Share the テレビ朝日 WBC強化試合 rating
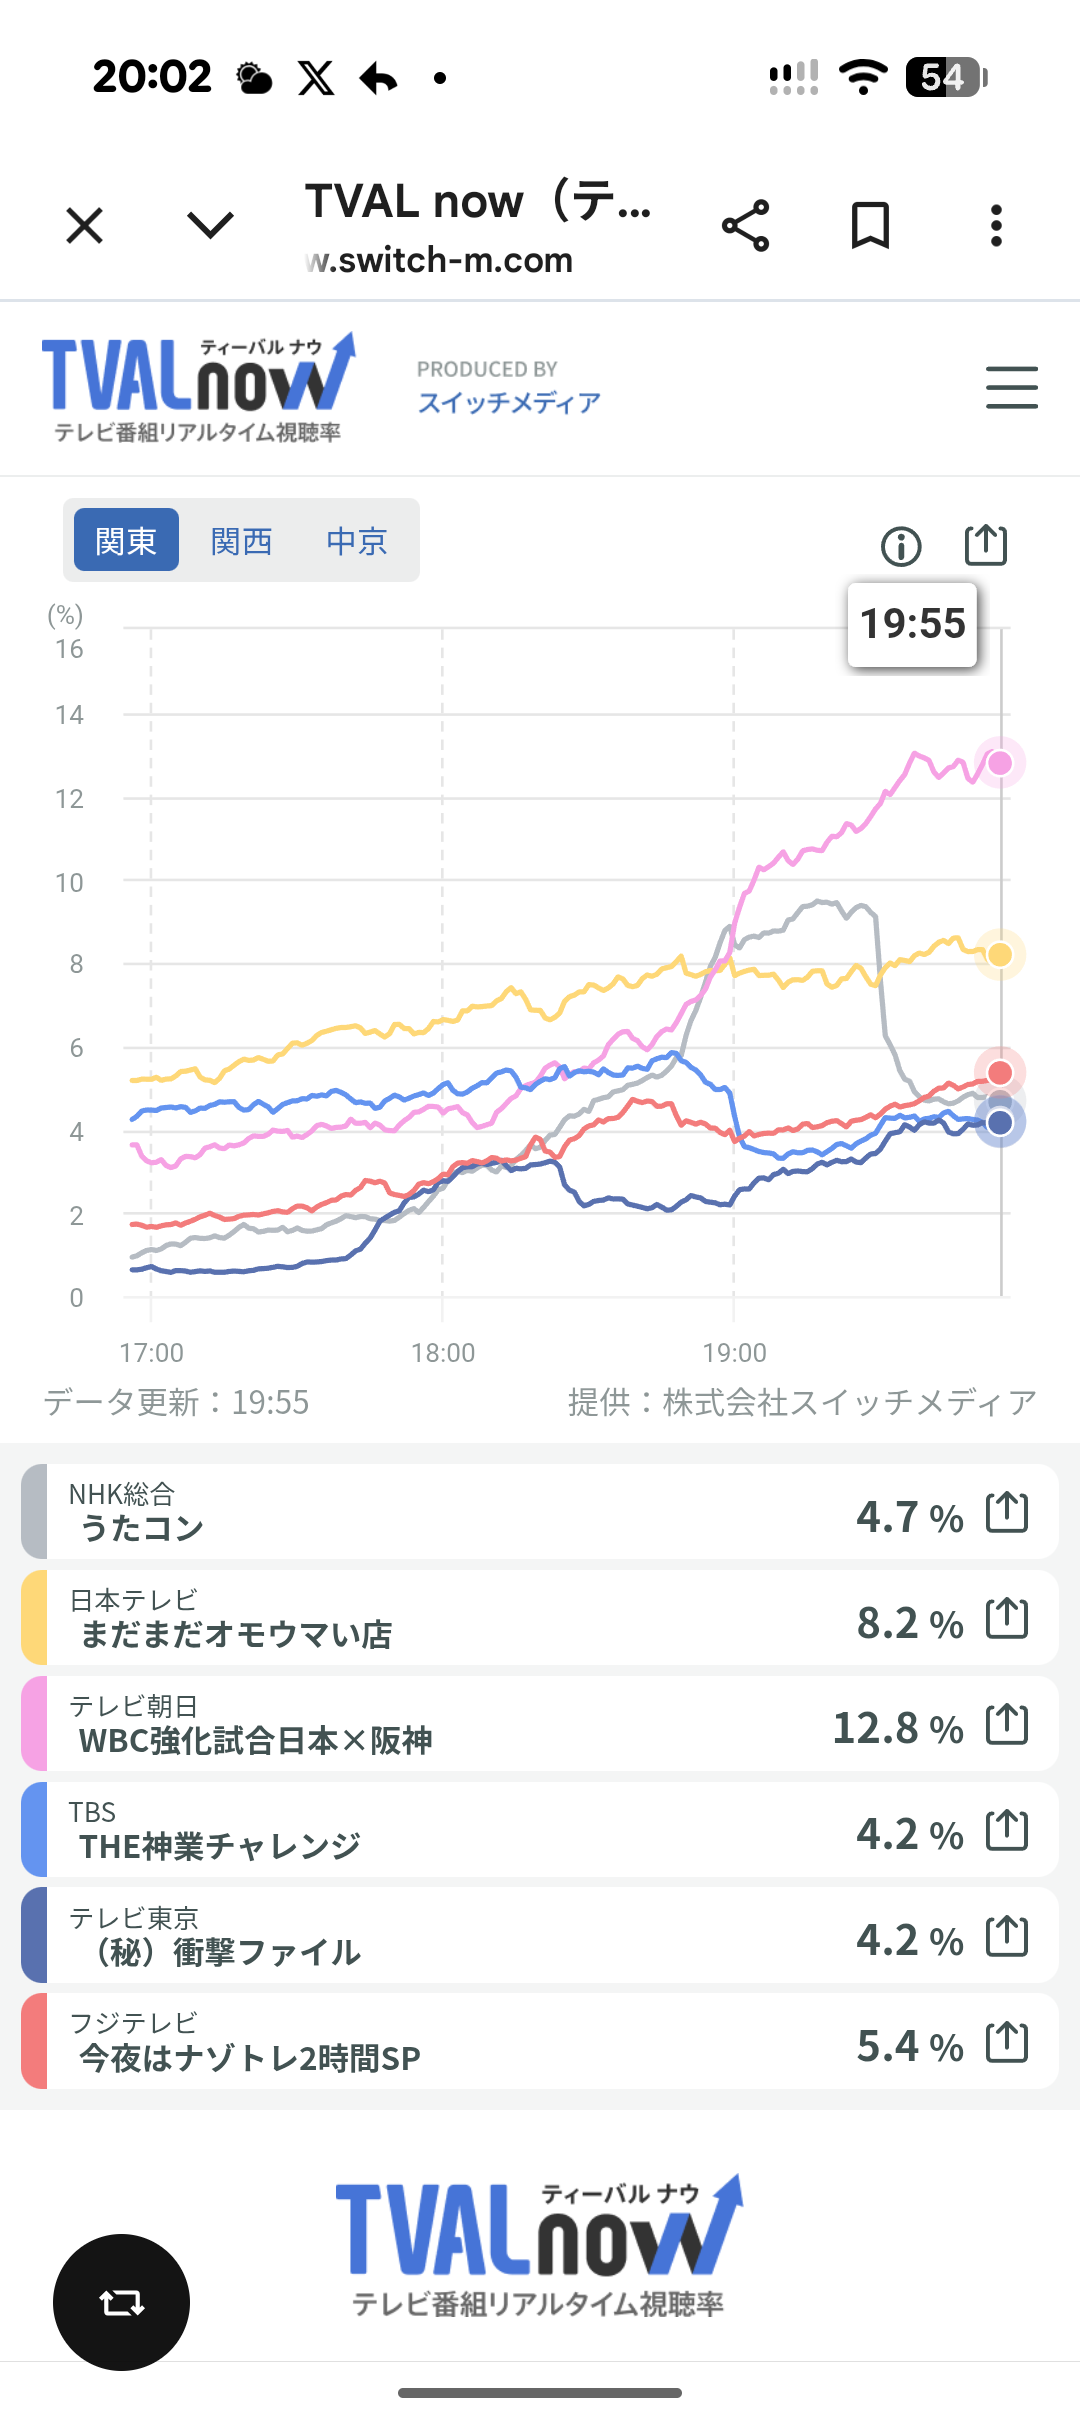 click(1007, 1724)
